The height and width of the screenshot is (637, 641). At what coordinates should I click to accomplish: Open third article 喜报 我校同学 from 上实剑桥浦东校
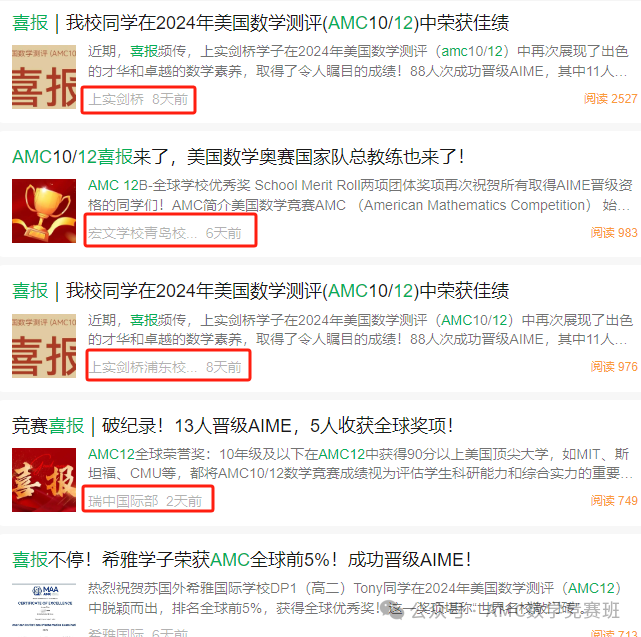(x=260, y=291)
